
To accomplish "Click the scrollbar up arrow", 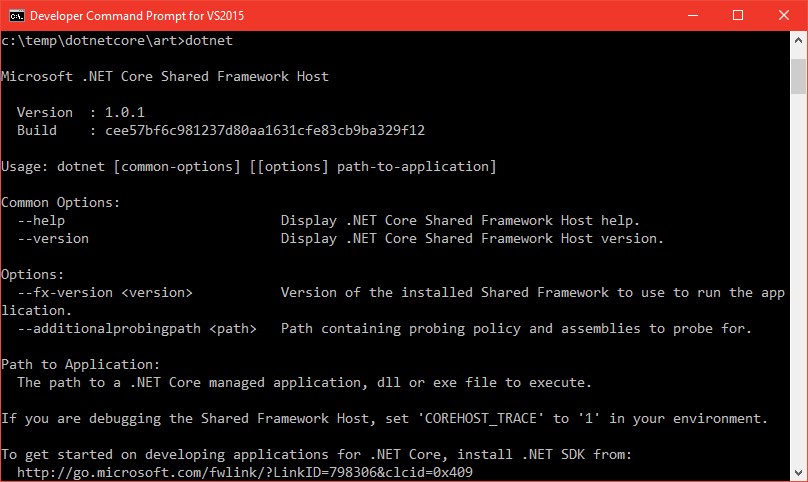I will point(798,40).
